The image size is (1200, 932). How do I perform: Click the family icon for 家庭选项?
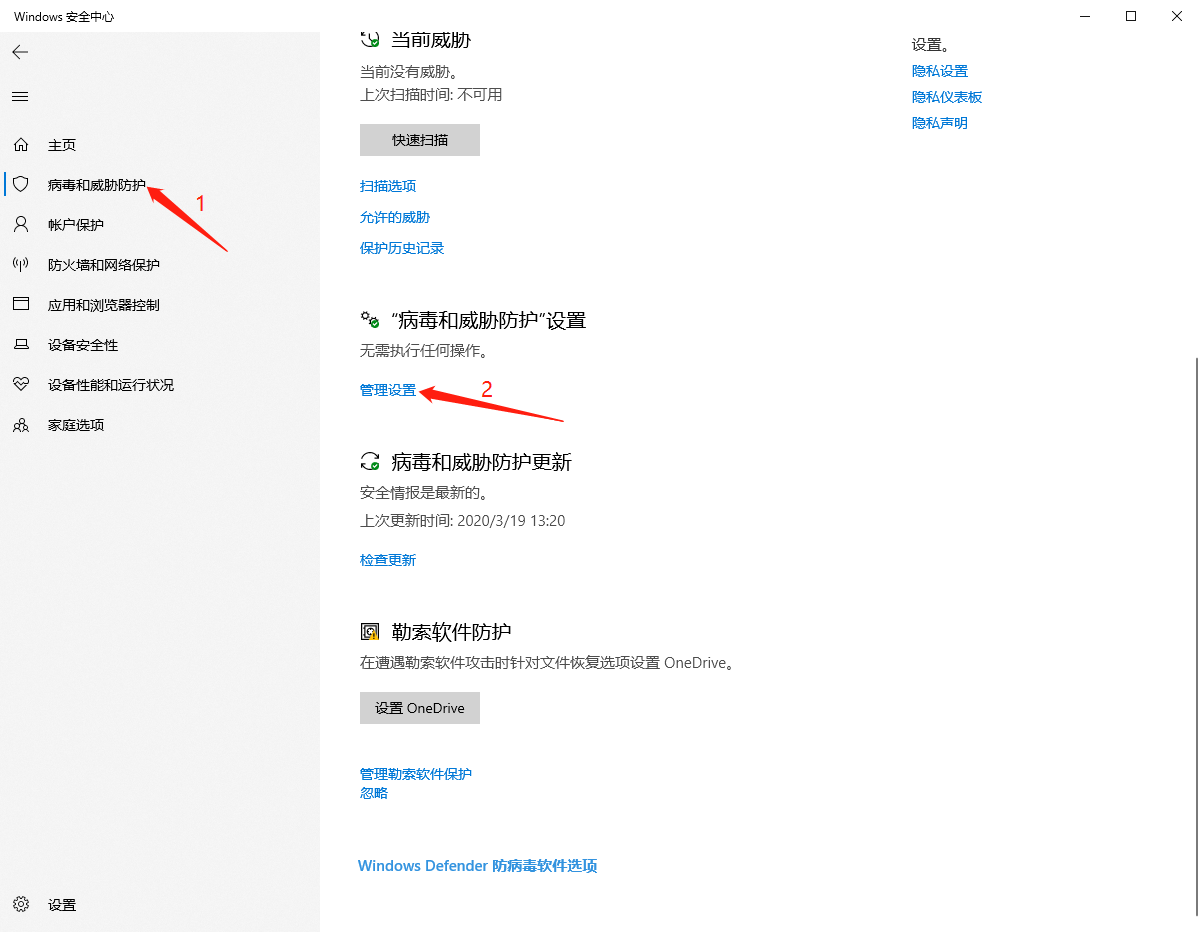click(x=20, y=425)
